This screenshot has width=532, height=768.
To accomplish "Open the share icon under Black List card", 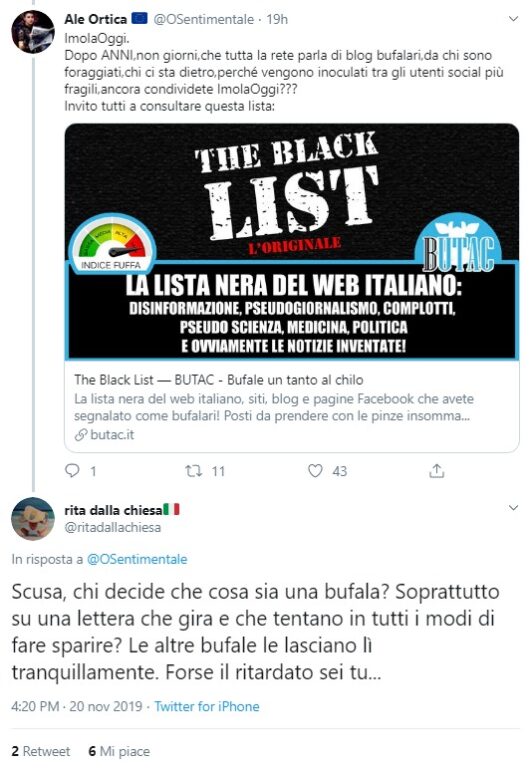I will [436, 471].
